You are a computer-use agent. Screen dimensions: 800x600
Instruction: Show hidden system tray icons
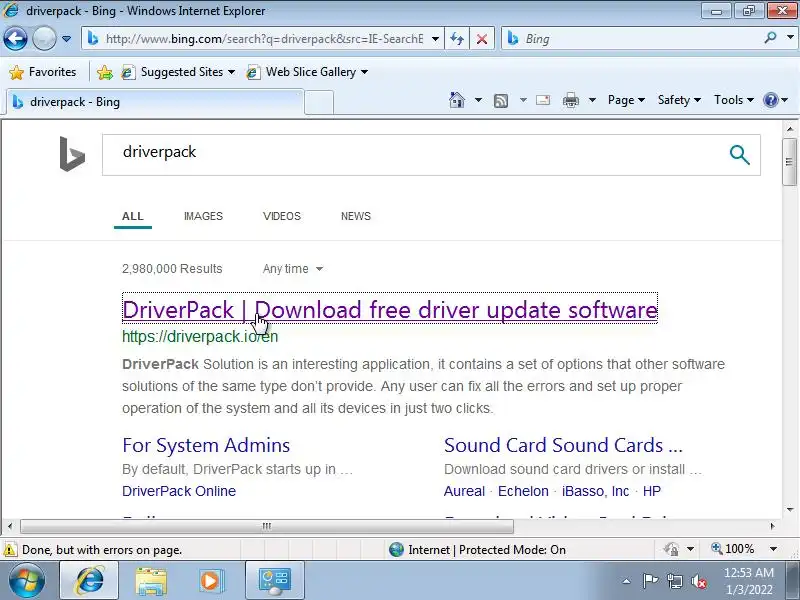[627, 581]
